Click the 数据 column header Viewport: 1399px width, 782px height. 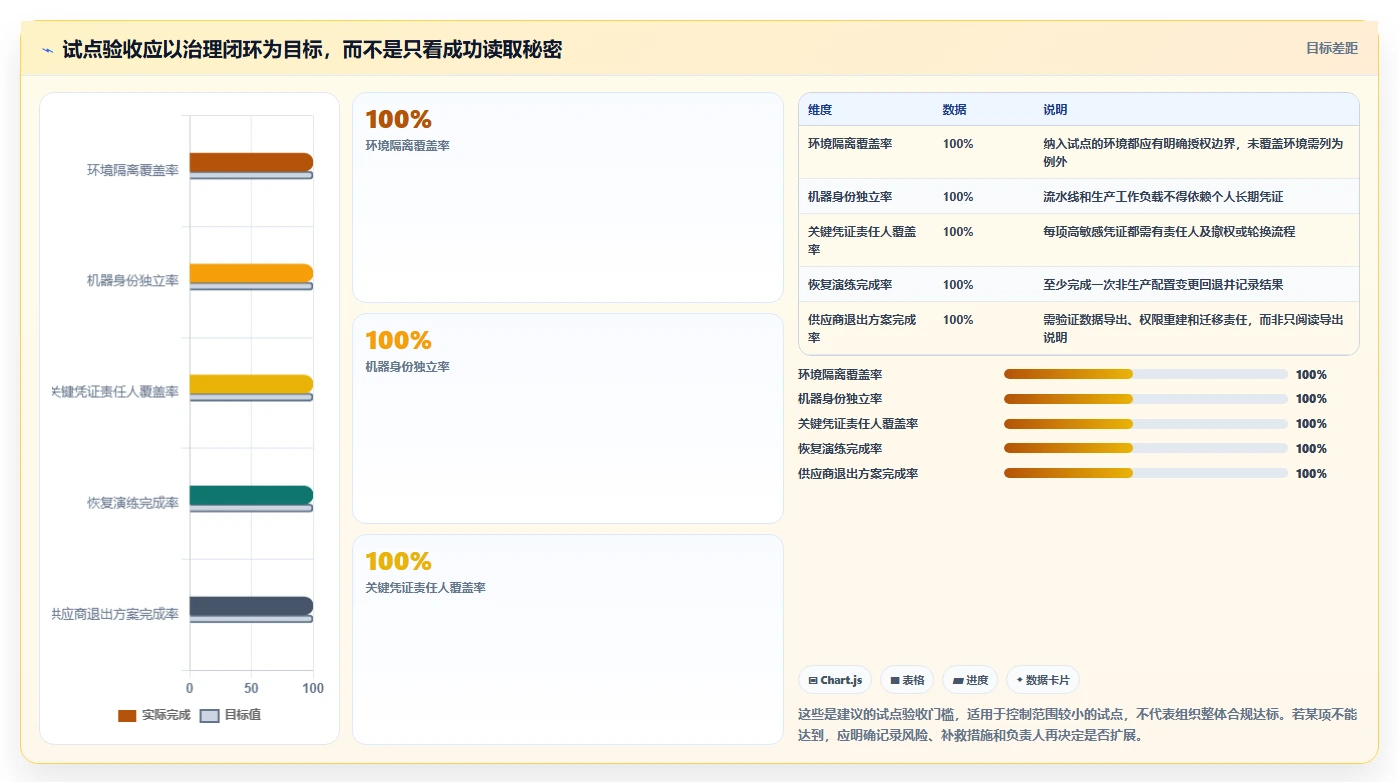955,110
